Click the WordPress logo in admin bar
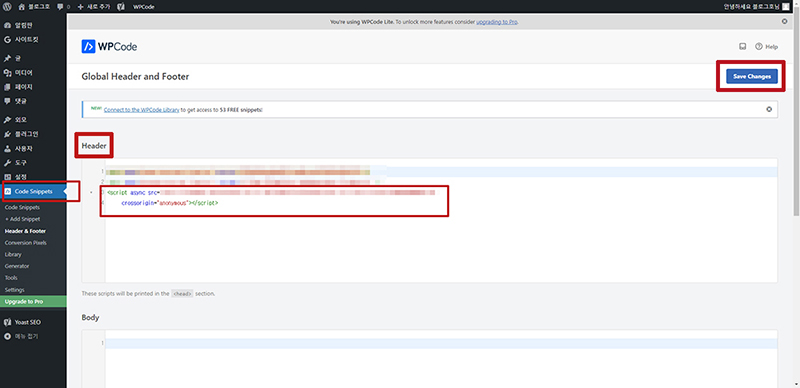Image resolution: width=800 pixels, height=388 pixels. tap(7, 7)
